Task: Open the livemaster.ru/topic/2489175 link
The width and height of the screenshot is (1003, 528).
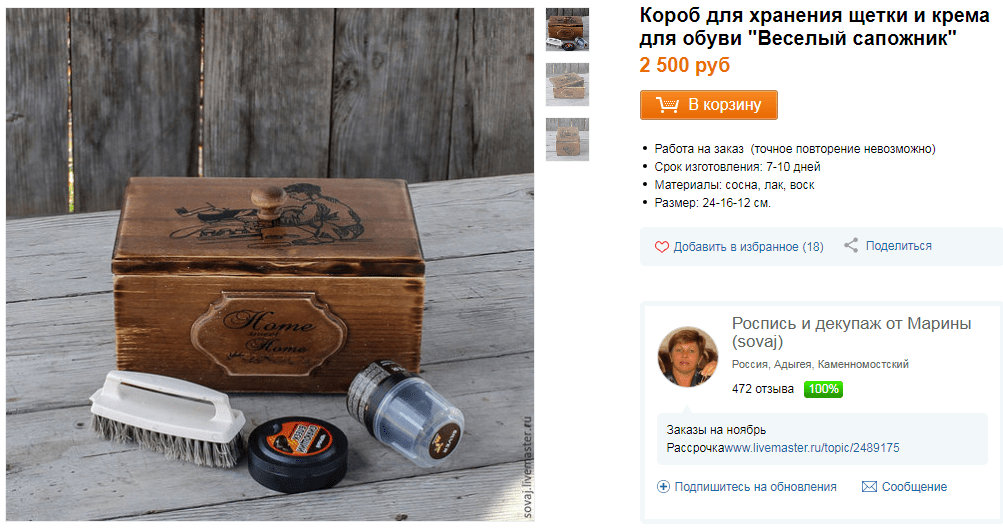Action: (x=812, y=448)
